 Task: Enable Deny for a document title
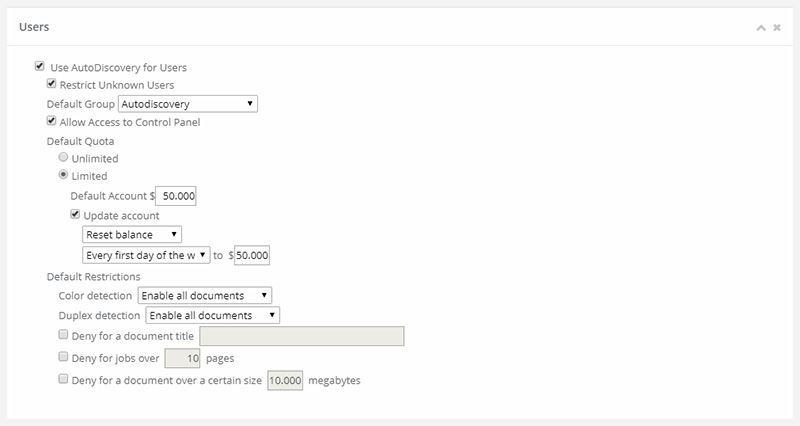(x=64, y=336)
